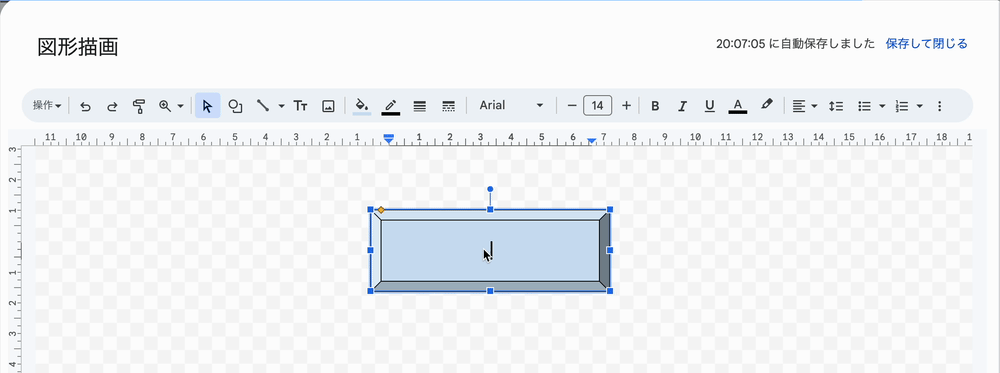
Task: Apply a bulleted list
Action: 864,106
